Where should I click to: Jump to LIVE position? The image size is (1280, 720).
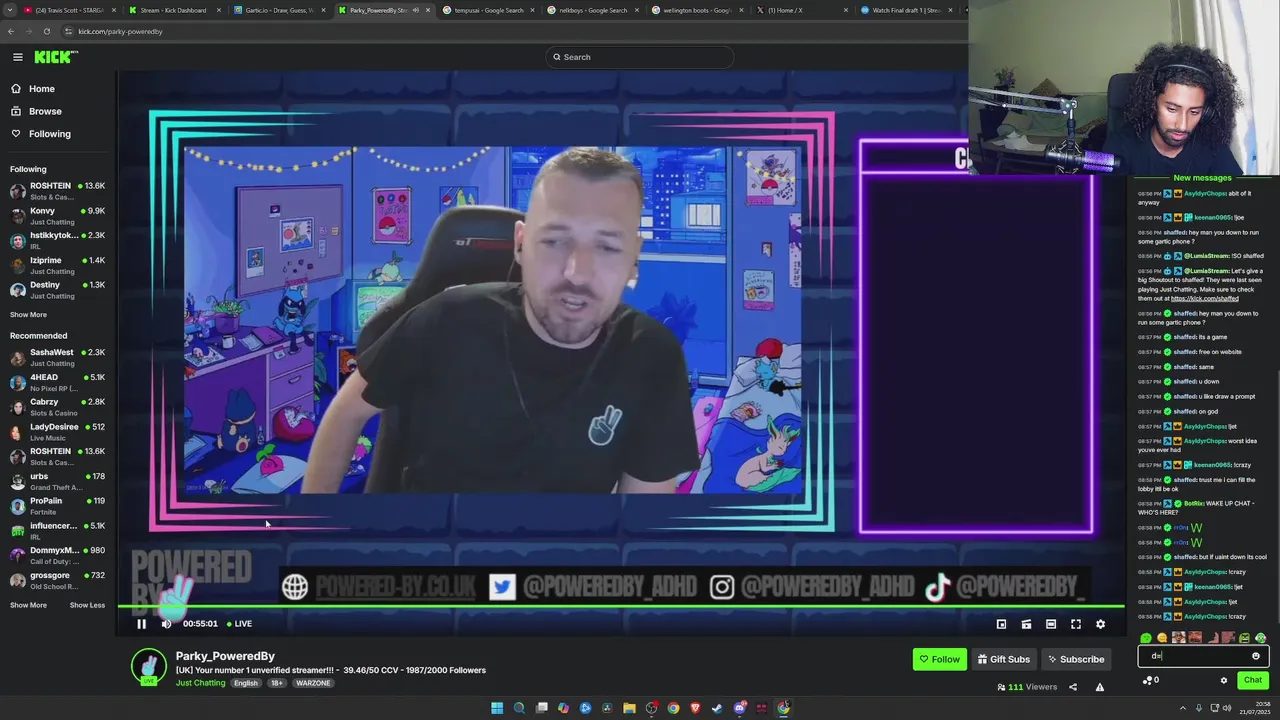tap(239, 624)
